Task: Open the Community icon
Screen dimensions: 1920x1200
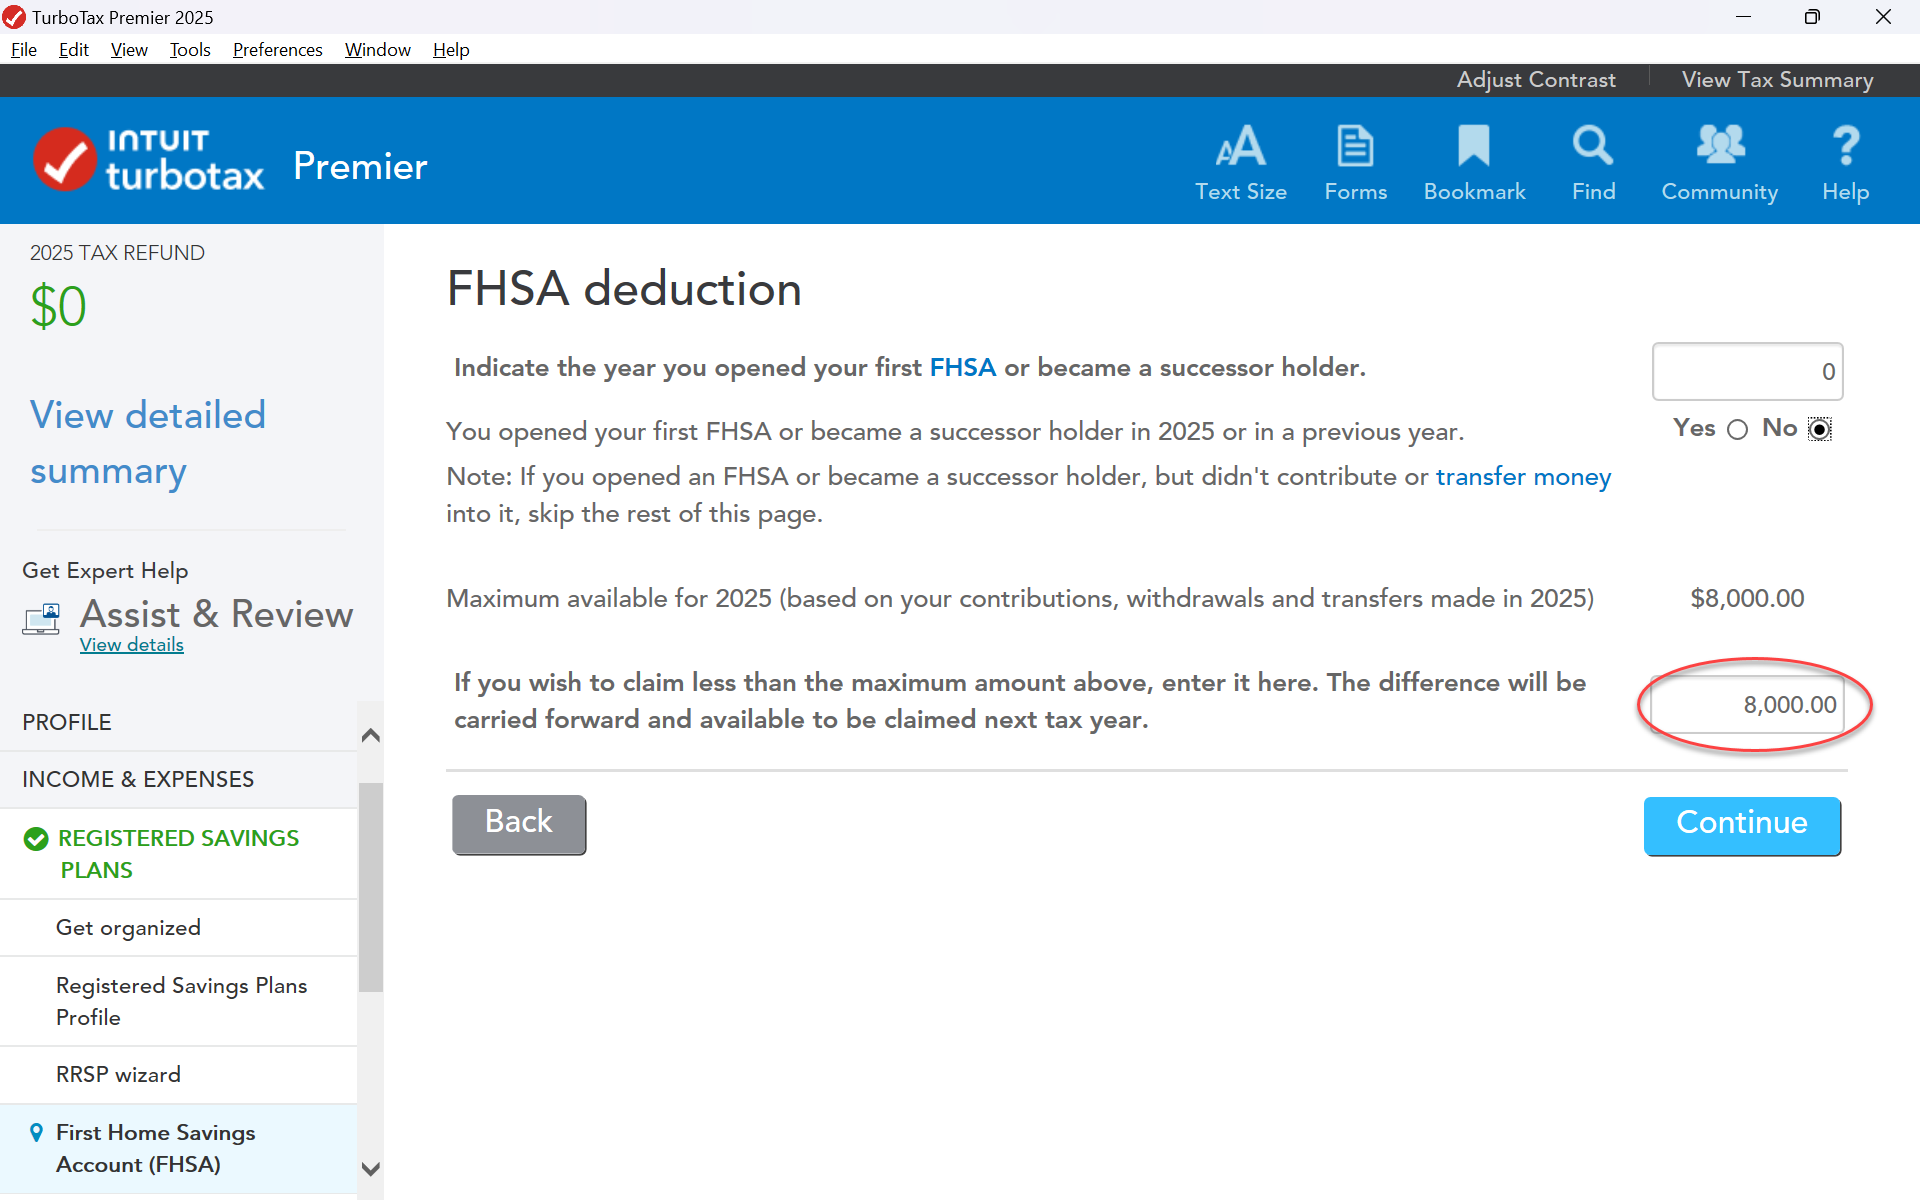Action: (x=1719, y=147)
